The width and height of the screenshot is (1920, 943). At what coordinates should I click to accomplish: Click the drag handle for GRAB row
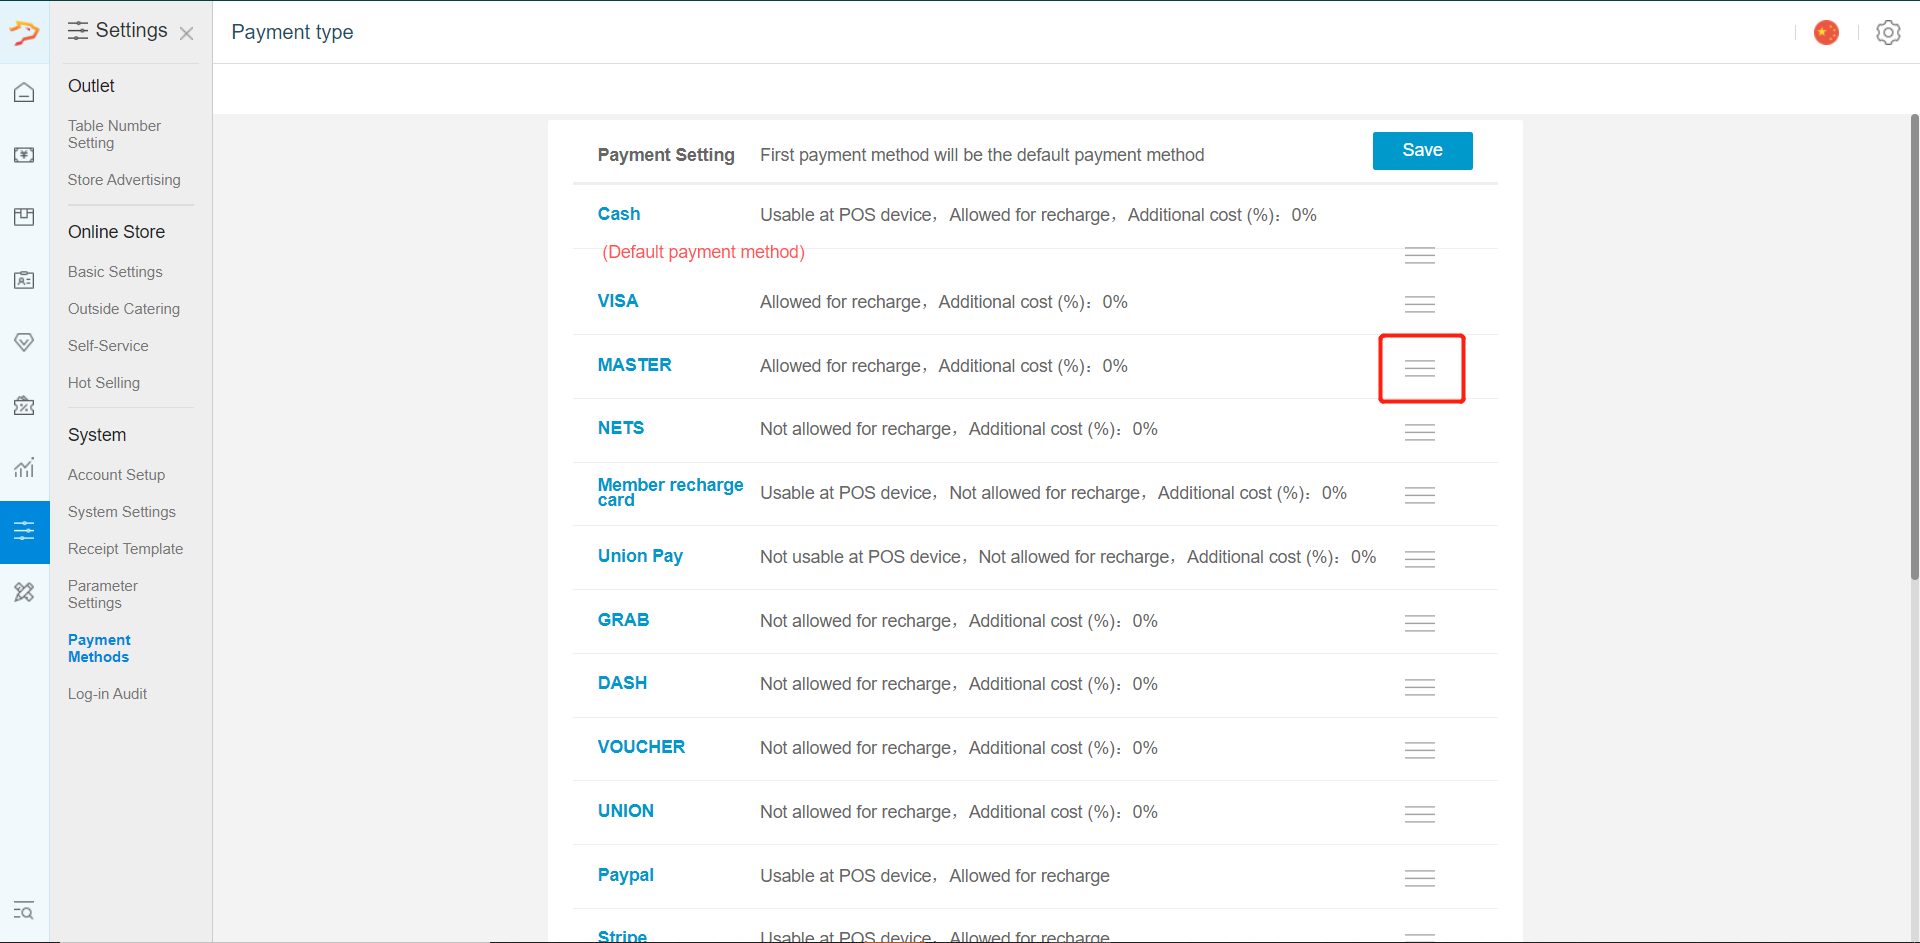pyautogui.click(x=1419, y=623)
